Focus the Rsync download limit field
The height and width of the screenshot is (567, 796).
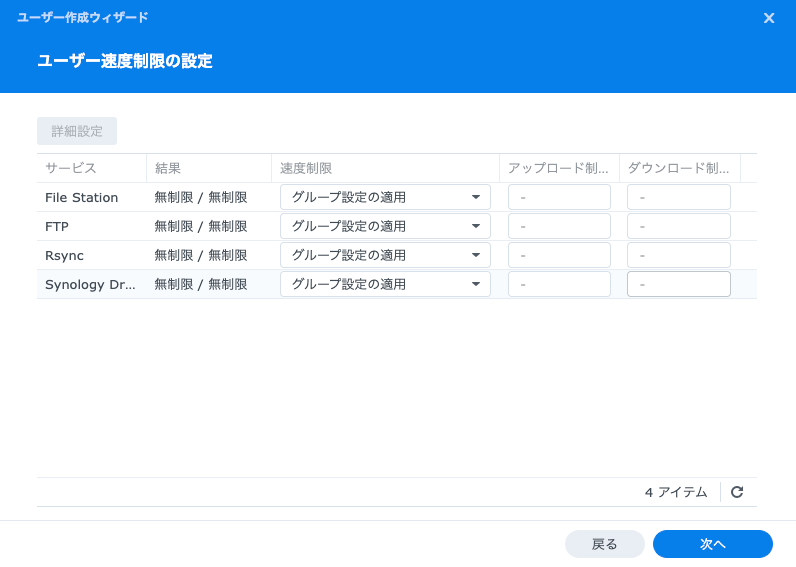[678, 255]
